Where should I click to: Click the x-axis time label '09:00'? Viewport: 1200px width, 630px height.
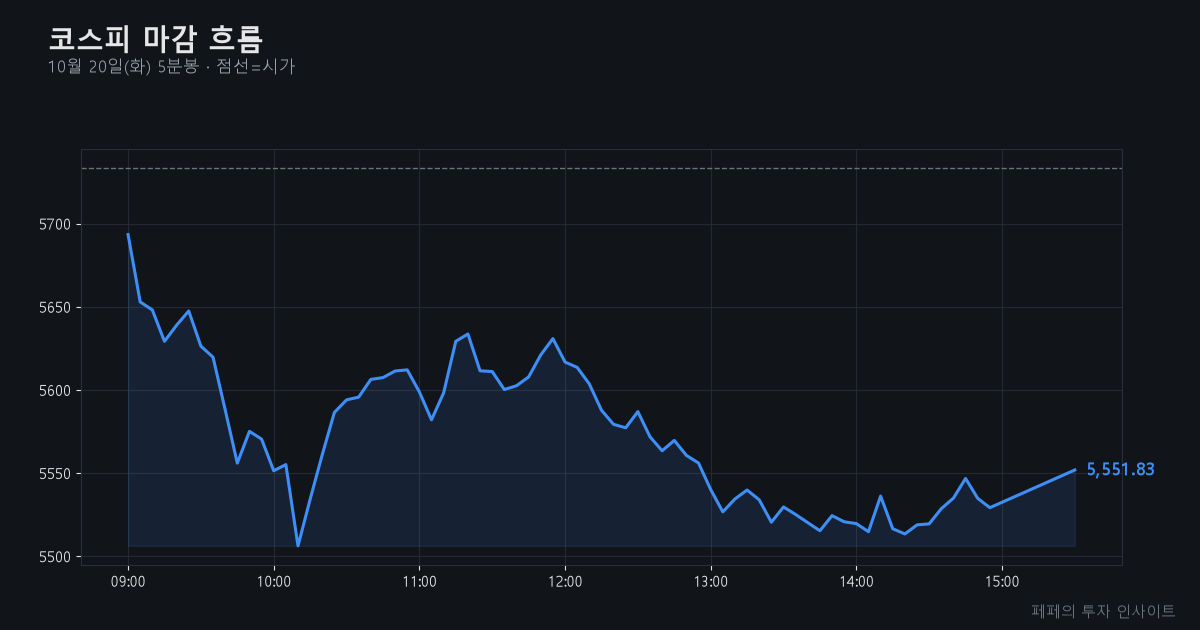(128, 581)
